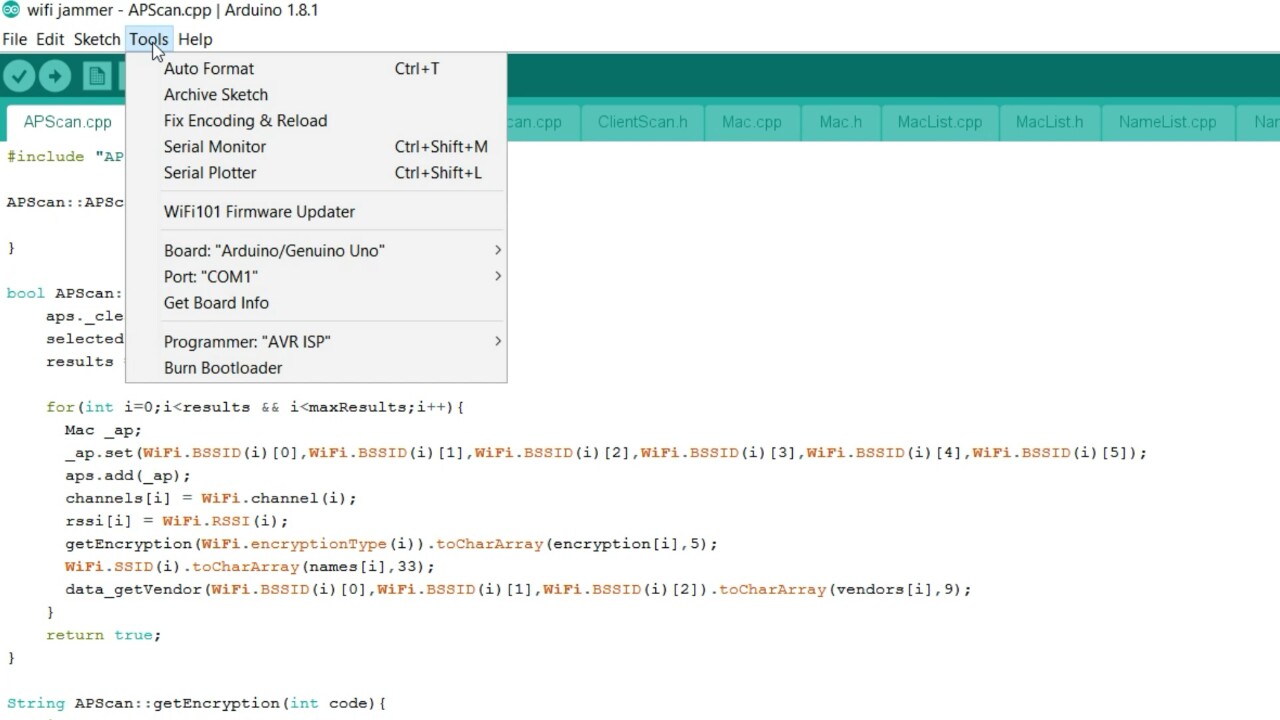1280x720 pixels.
Task: Click the "_ap.set(WiFi.BSSID..." code line
Action: click(x=606, y=453)
